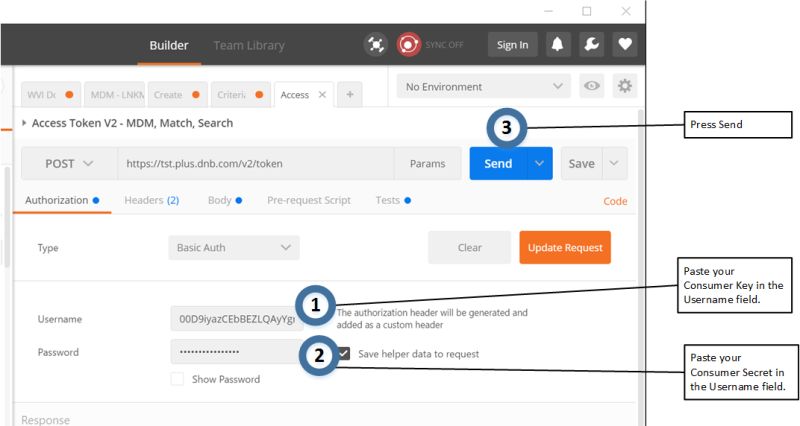Image resolution: width=800 pixels, height=426 pixels.
Task: Click the heart icon in the header
Action: [625, 44]
